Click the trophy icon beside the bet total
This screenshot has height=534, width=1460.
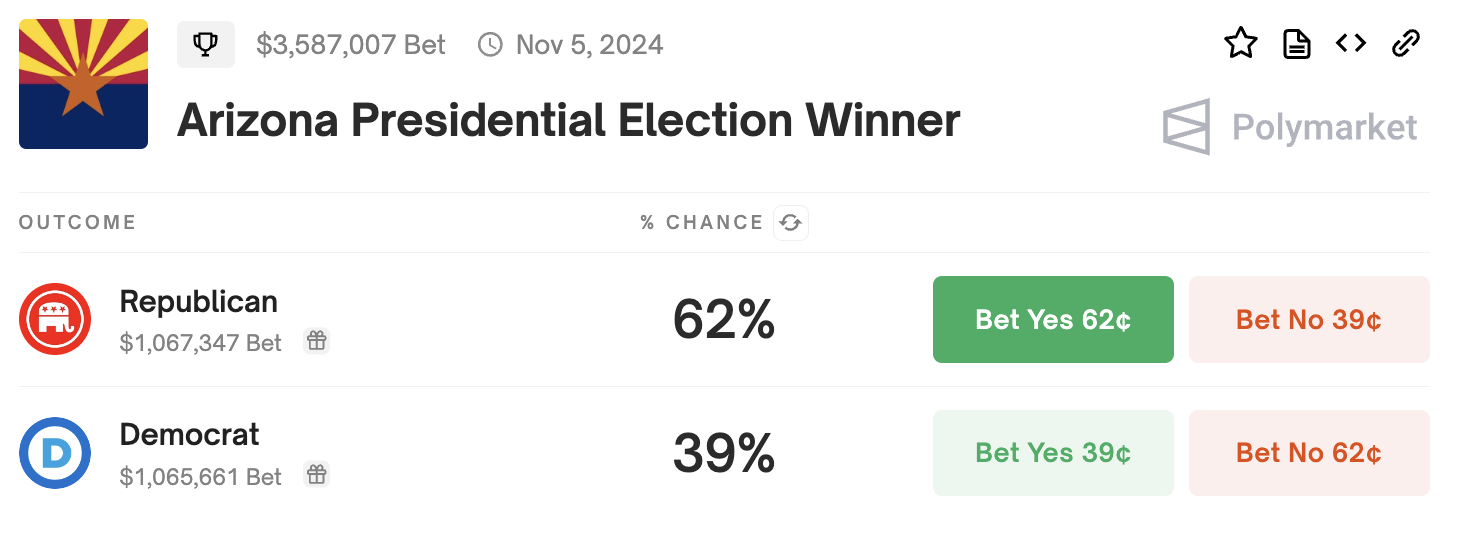[x=206, y=45]
